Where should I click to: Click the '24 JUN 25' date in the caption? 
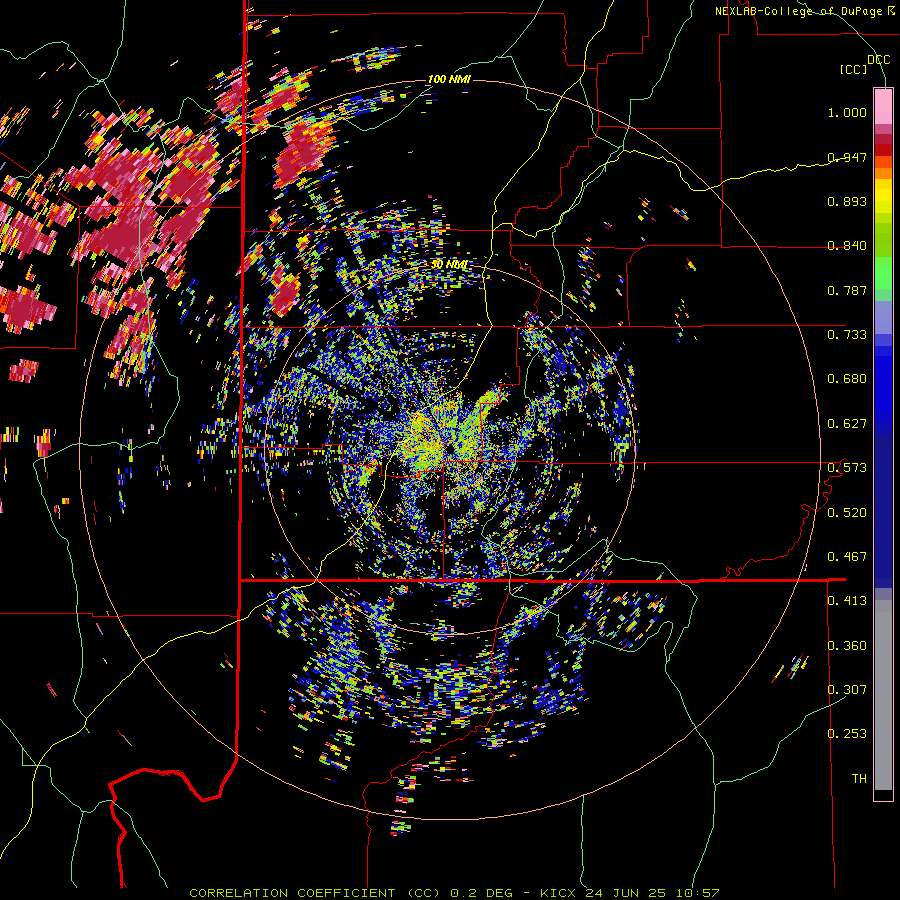pyautogui.click(x=626, y=893)
